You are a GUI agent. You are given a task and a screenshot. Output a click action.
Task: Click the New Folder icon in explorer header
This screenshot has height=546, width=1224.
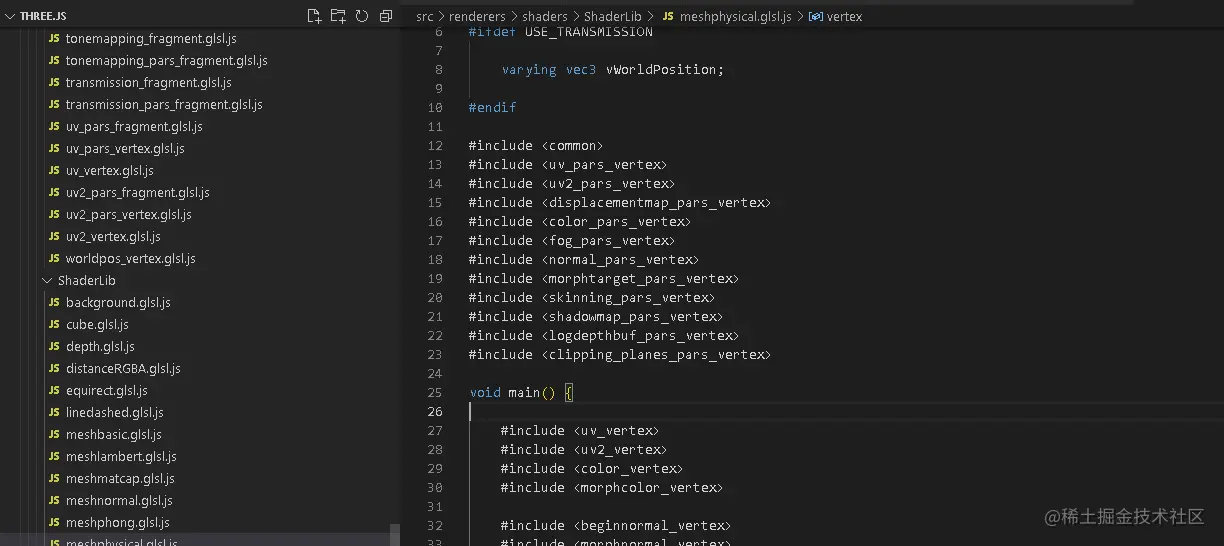[338, 16]
